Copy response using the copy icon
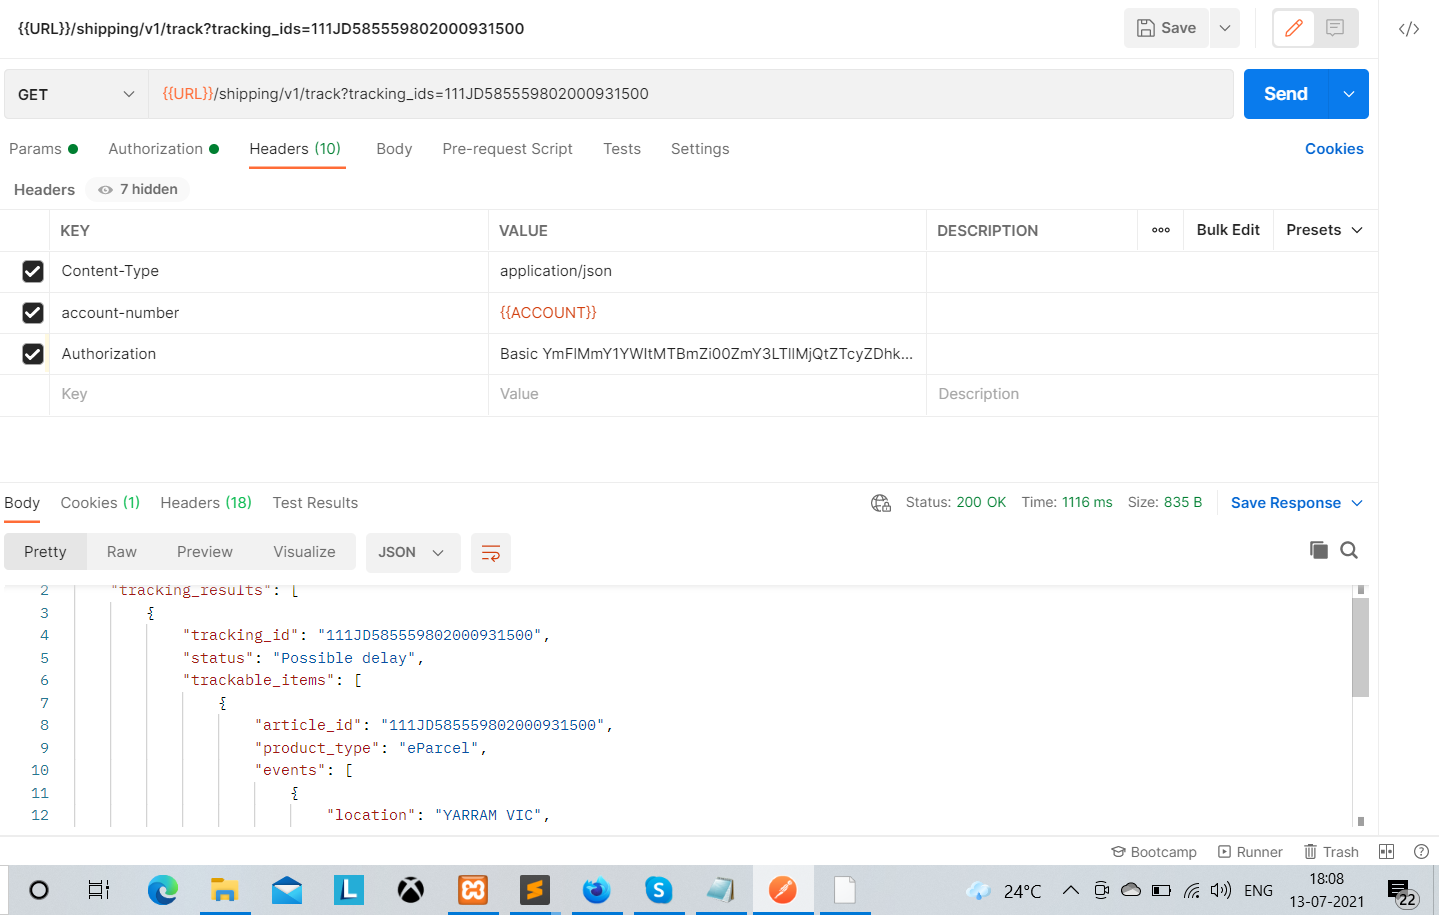This screenshot has width=1439, height=915. click(1319, 550)
